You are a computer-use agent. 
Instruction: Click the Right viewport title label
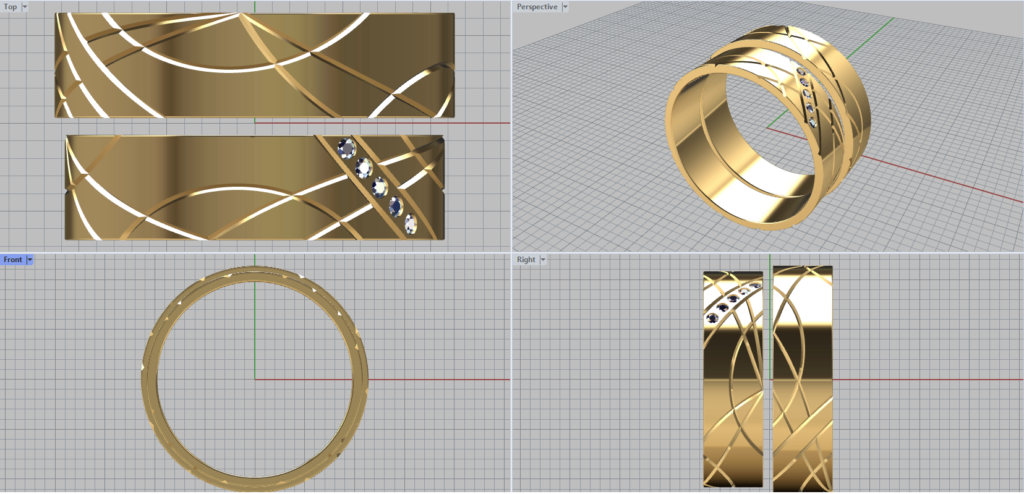tap(526, 260)
